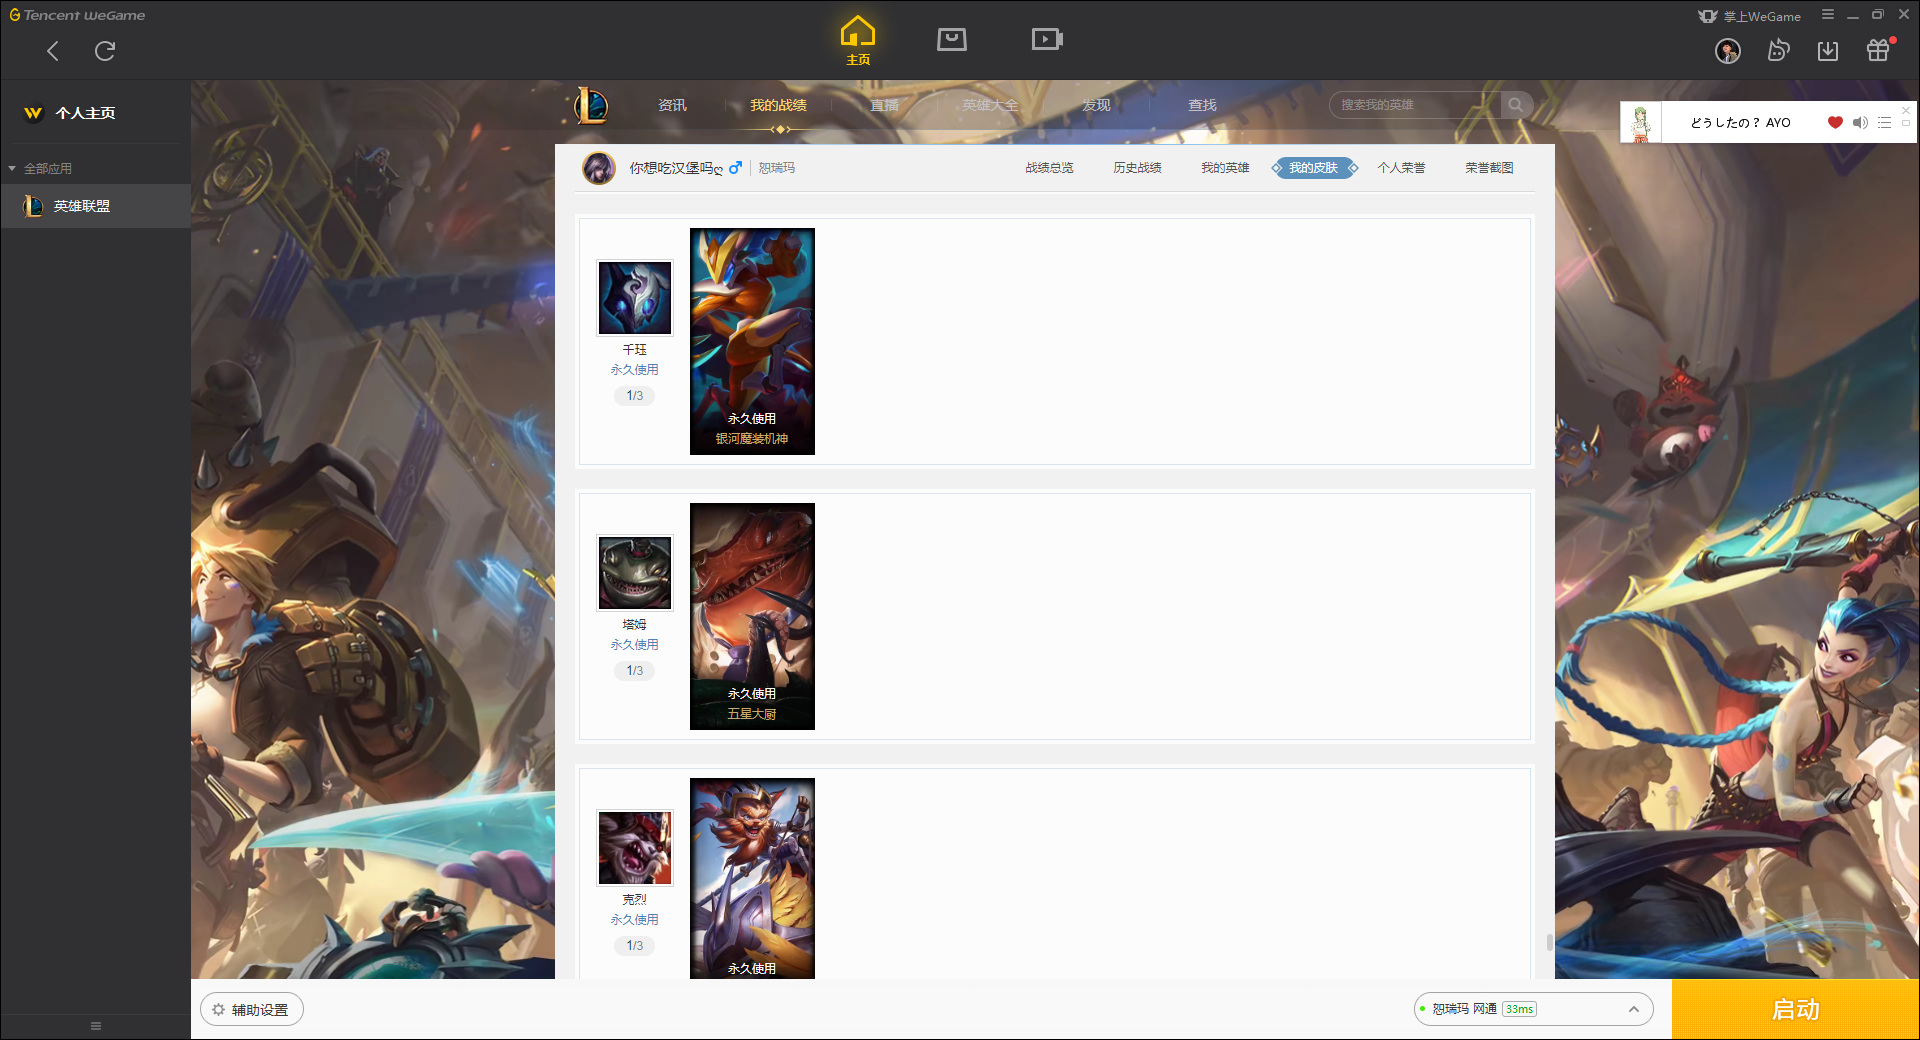Click the Tencent WeGame logo
1920x1040 pixels.
pyautogui.click(x=78, y=15)
